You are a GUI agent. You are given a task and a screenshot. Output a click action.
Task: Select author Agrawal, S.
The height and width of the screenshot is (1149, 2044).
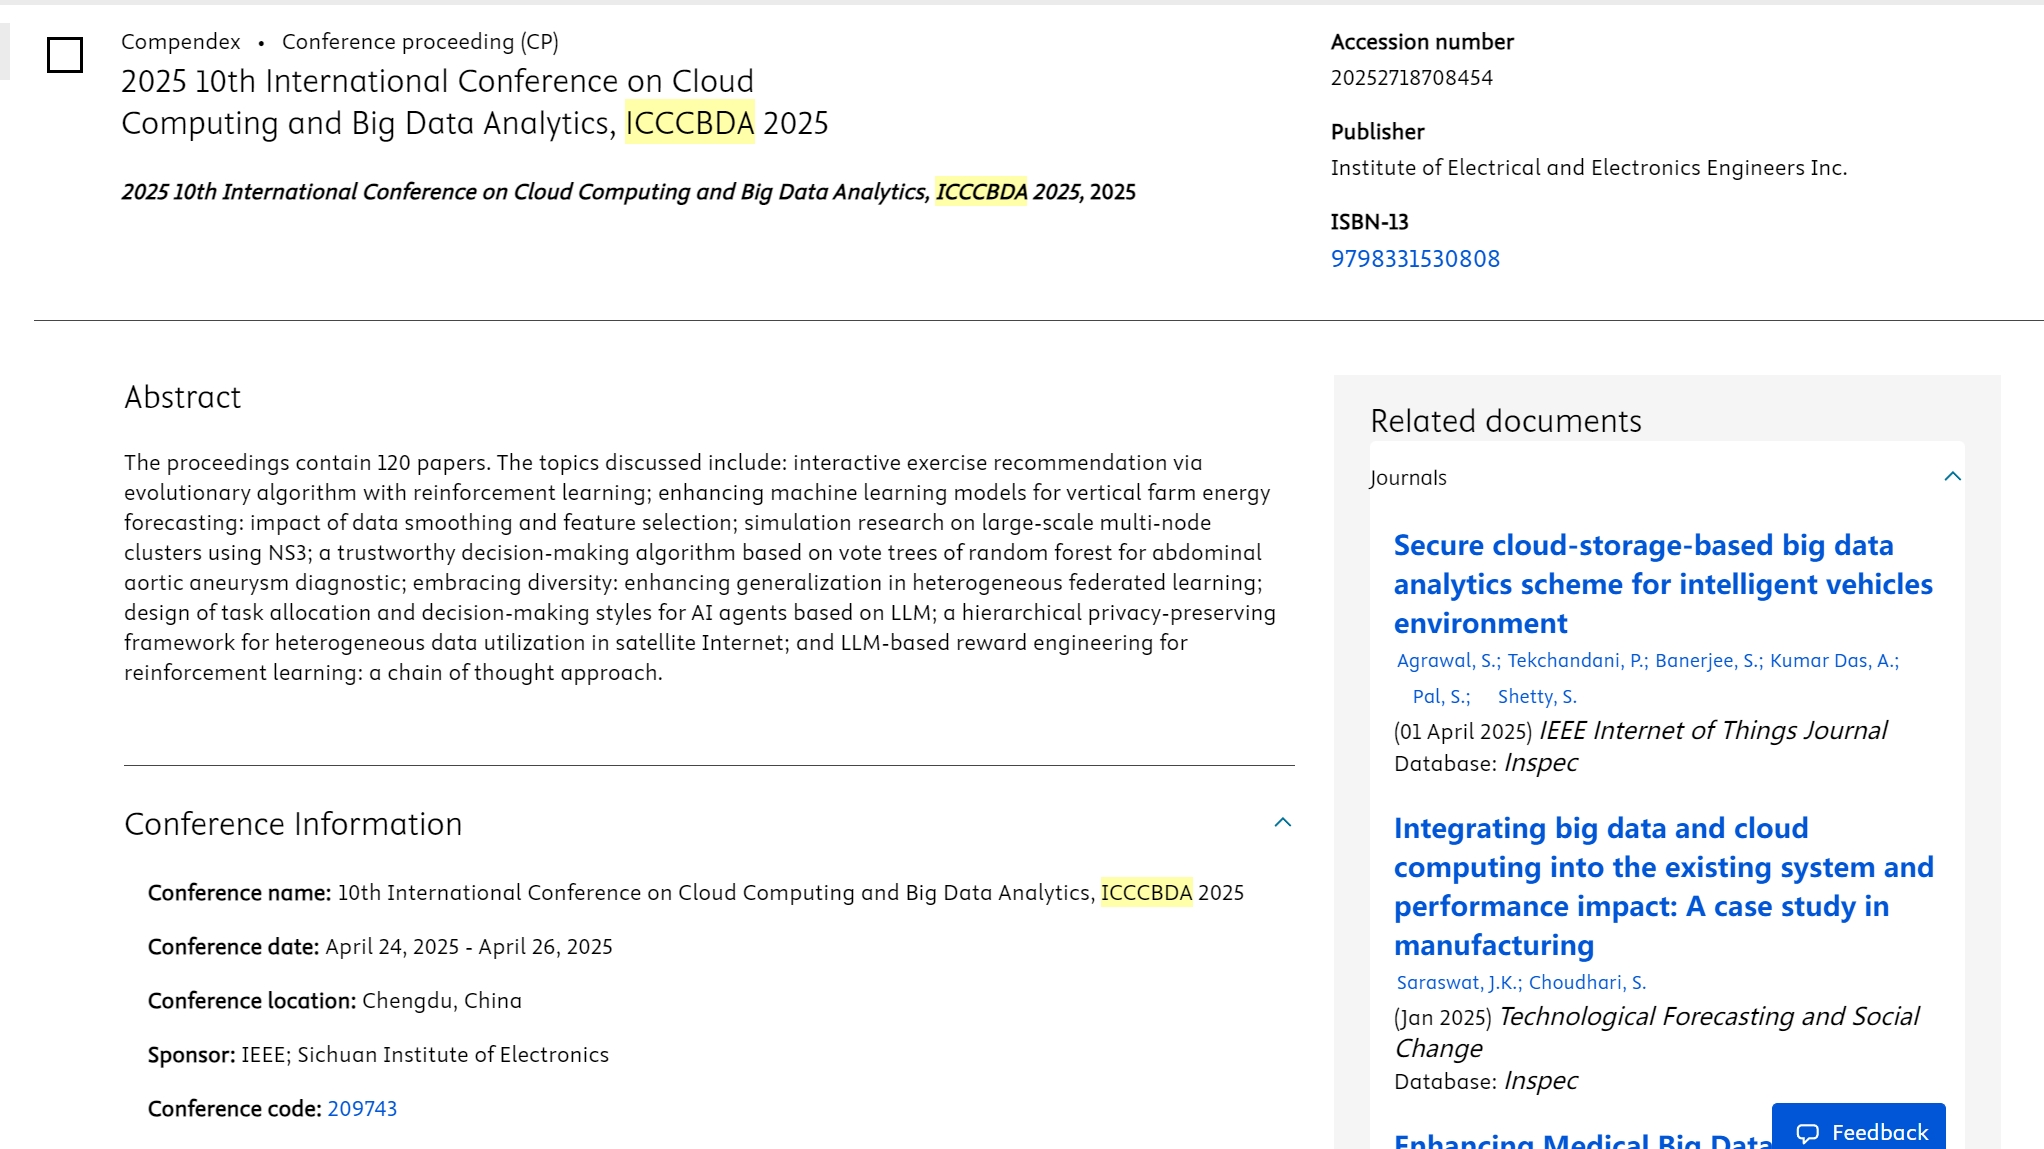click(x=1448, y=661)
